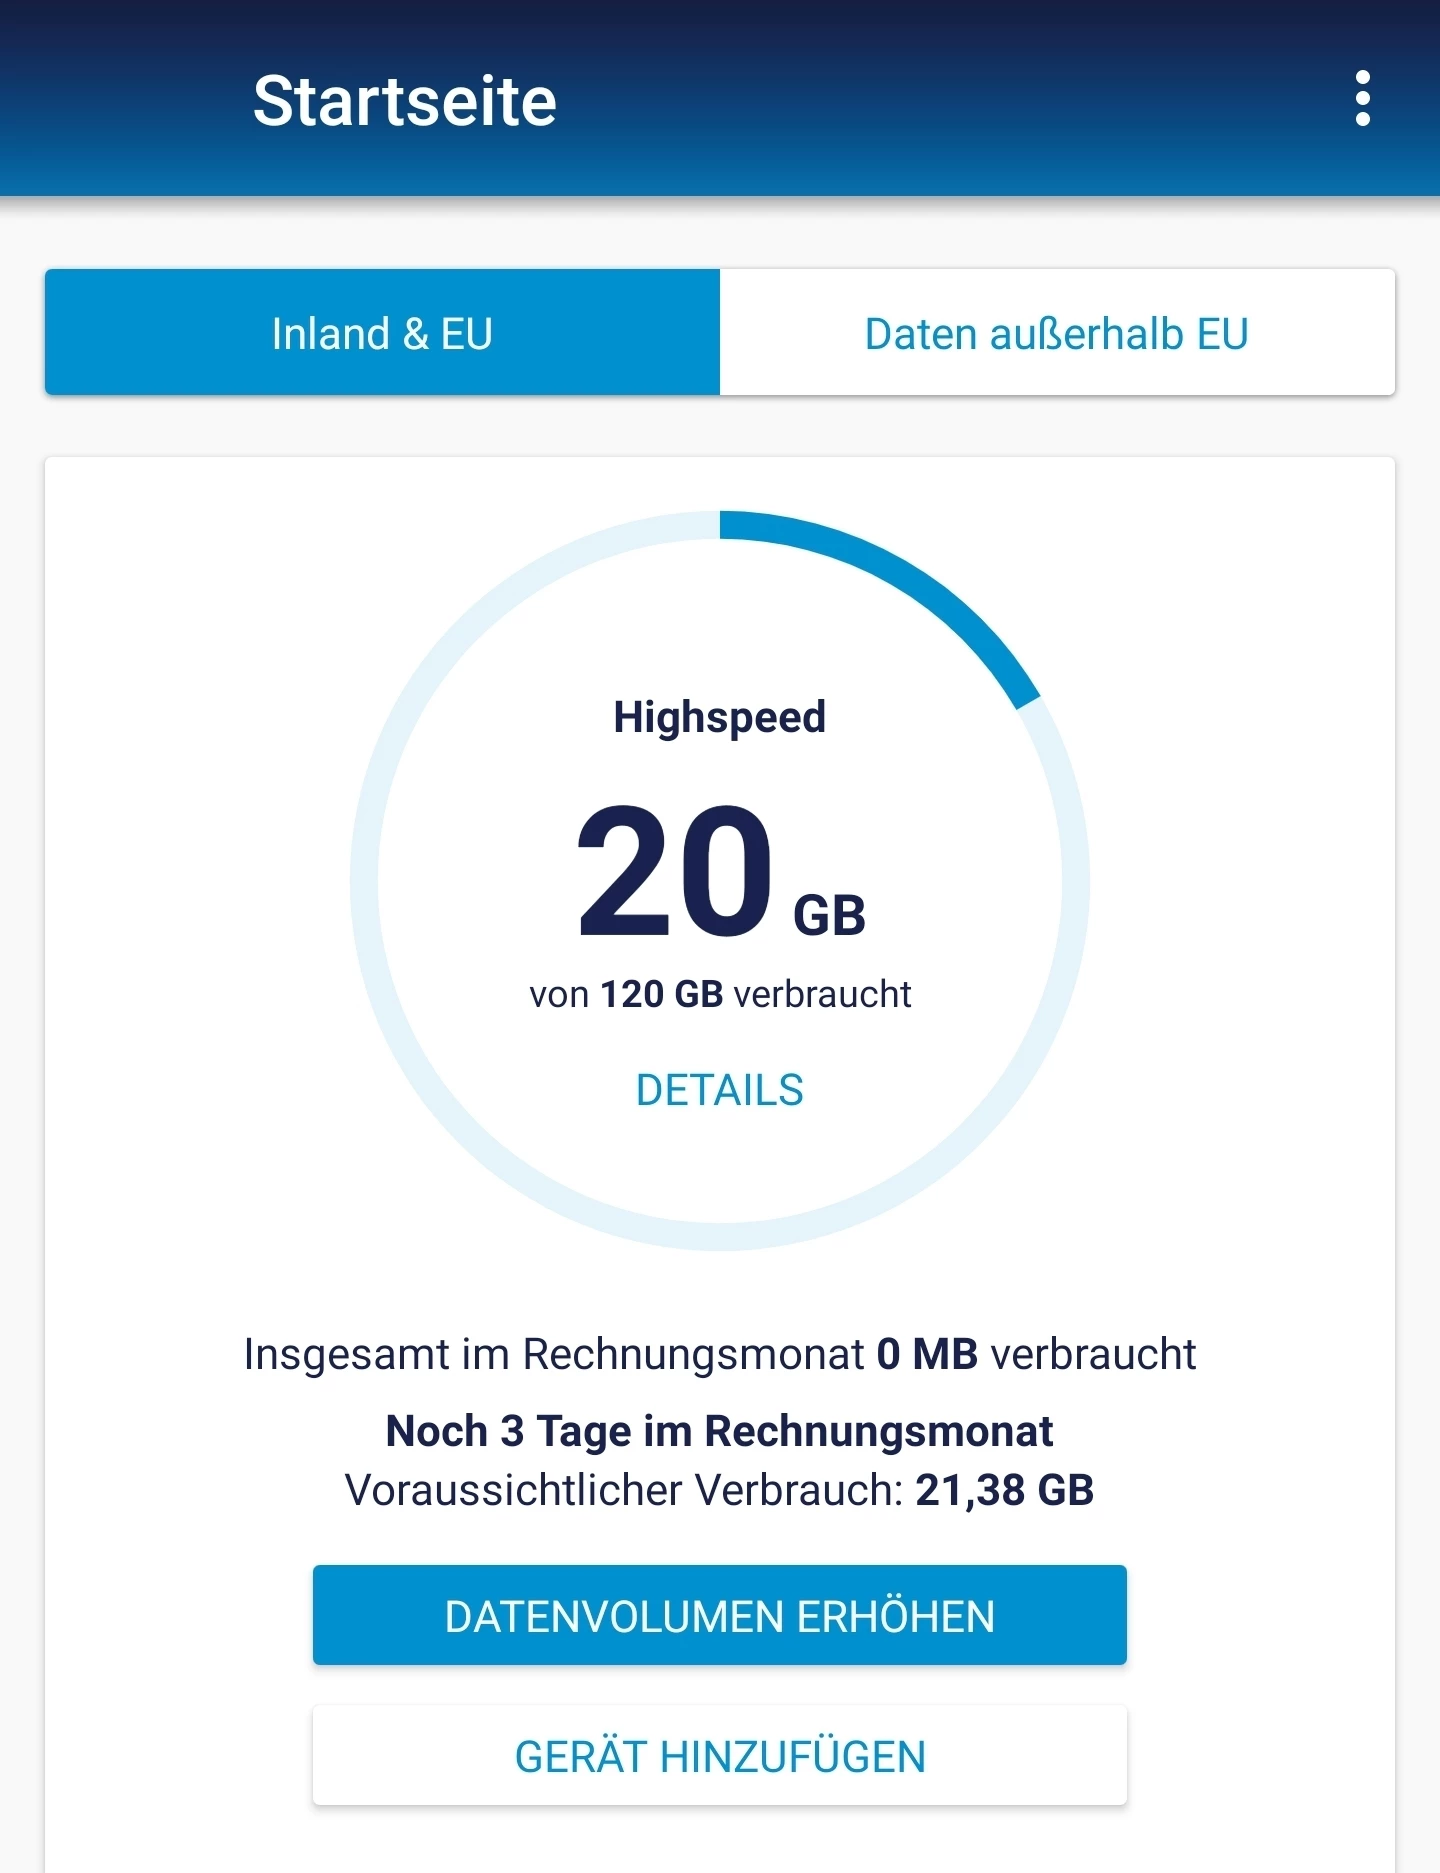
Task: Tap the von 120 GB verbraucht text
Action: (x=720, y=994)
